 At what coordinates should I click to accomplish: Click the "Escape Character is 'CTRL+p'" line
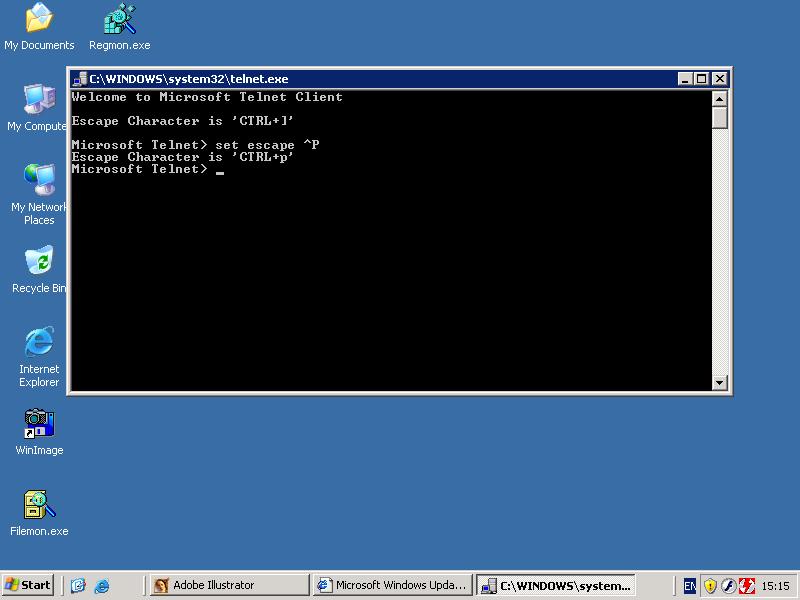coord(183,157)
